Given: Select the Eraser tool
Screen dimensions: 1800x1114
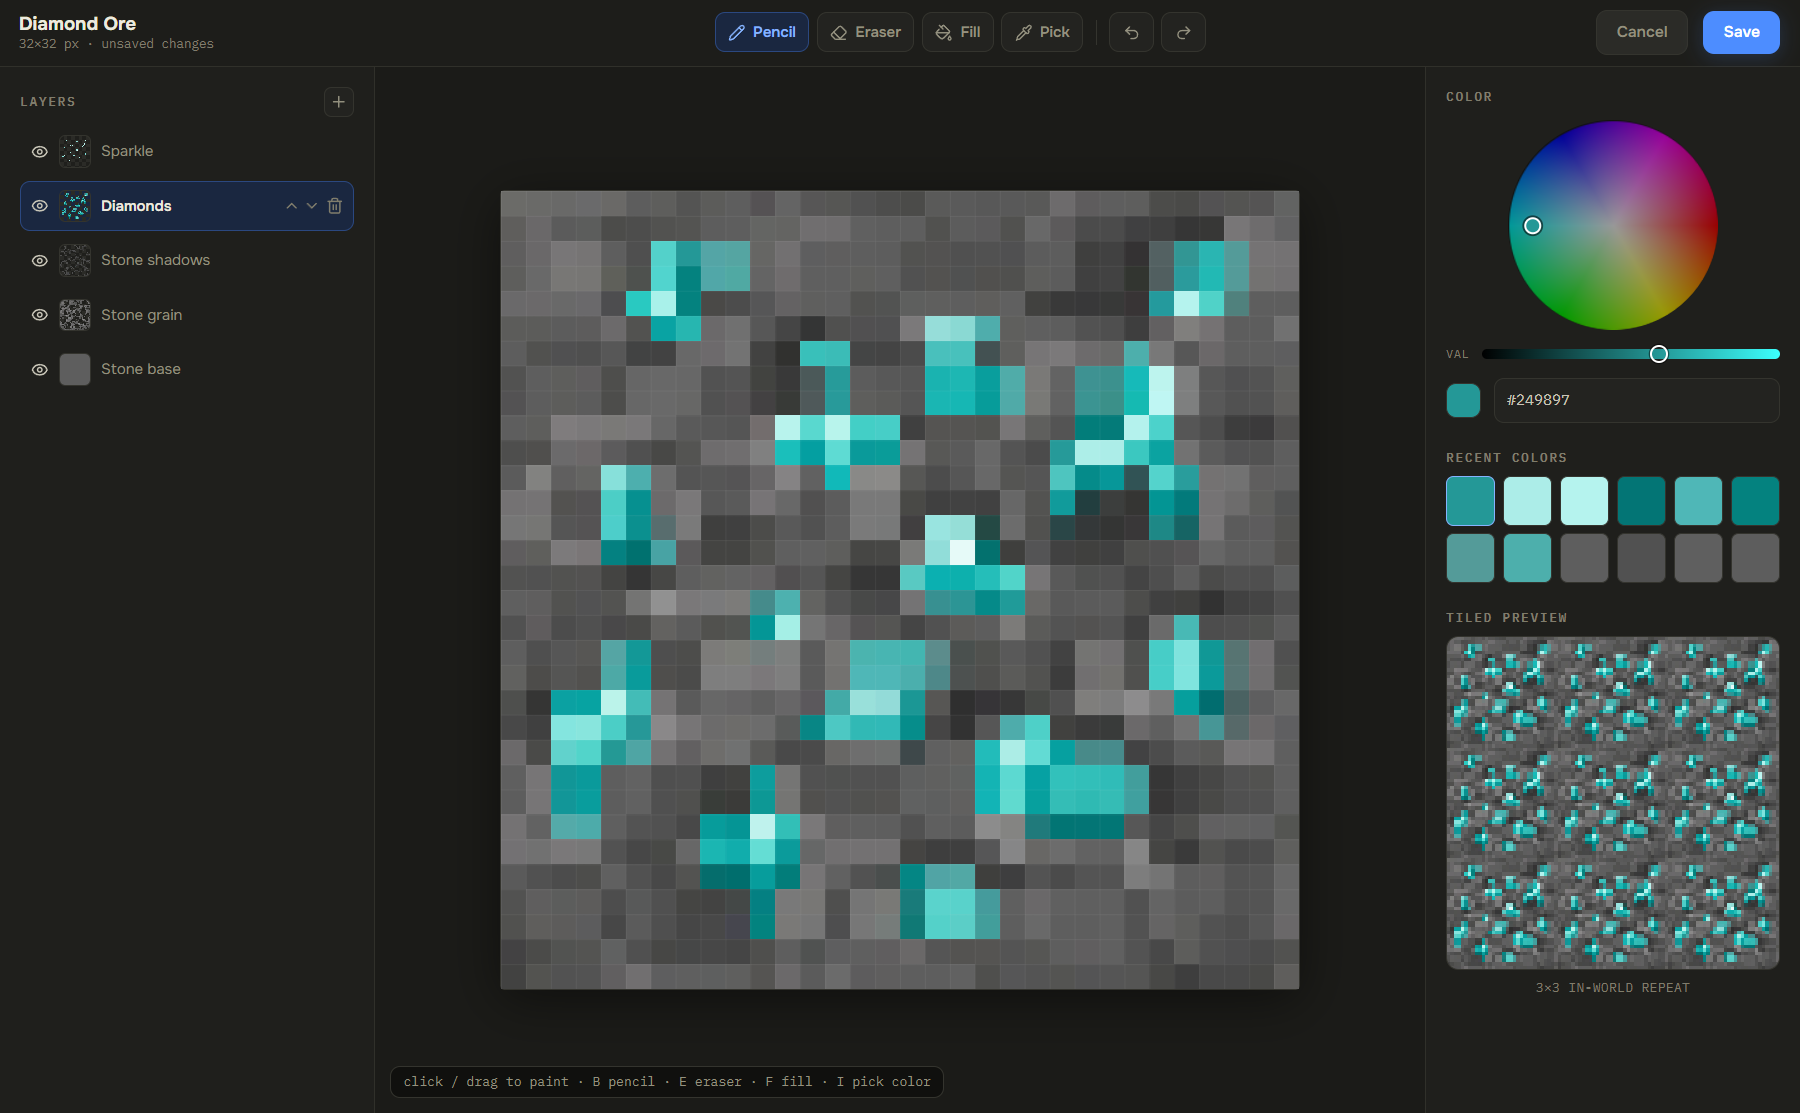Looking at the screenshot, I should click(x=865, y=32).
